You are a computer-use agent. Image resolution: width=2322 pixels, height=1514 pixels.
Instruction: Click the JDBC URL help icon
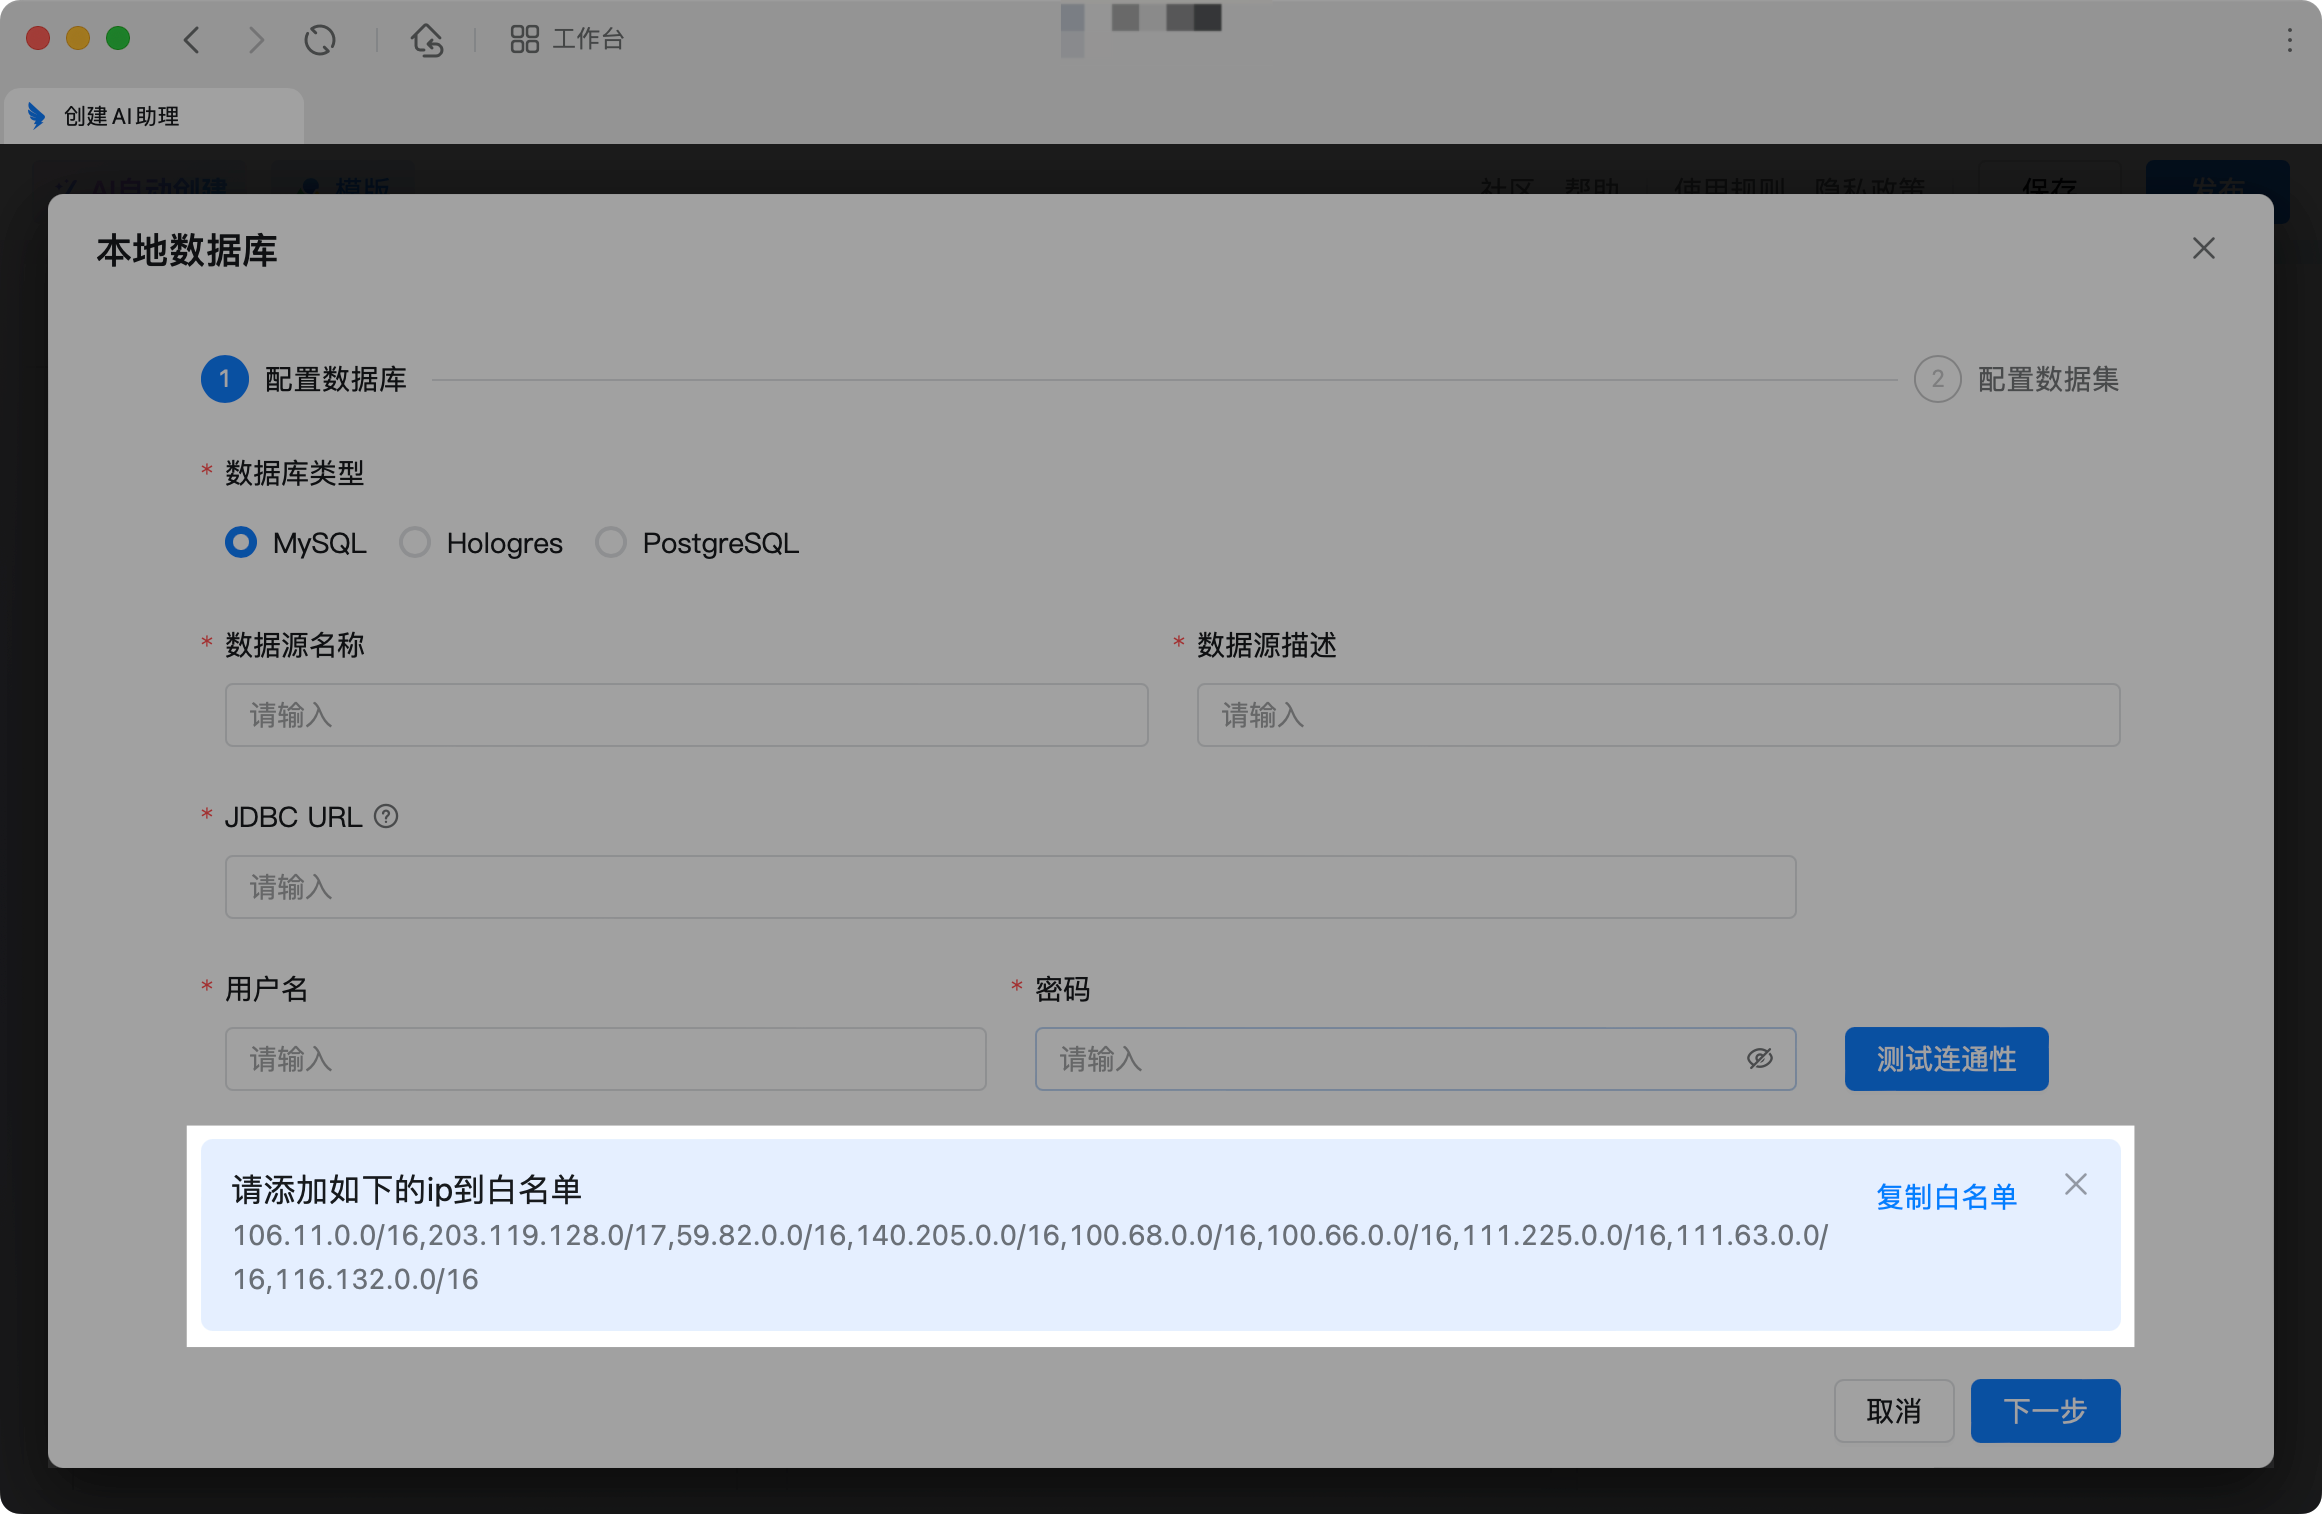386,817
